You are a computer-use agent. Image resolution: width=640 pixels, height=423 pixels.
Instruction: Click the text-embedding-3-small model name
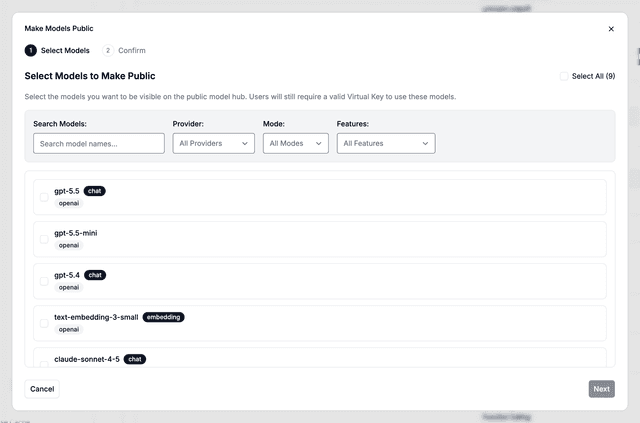pos(96,317)
